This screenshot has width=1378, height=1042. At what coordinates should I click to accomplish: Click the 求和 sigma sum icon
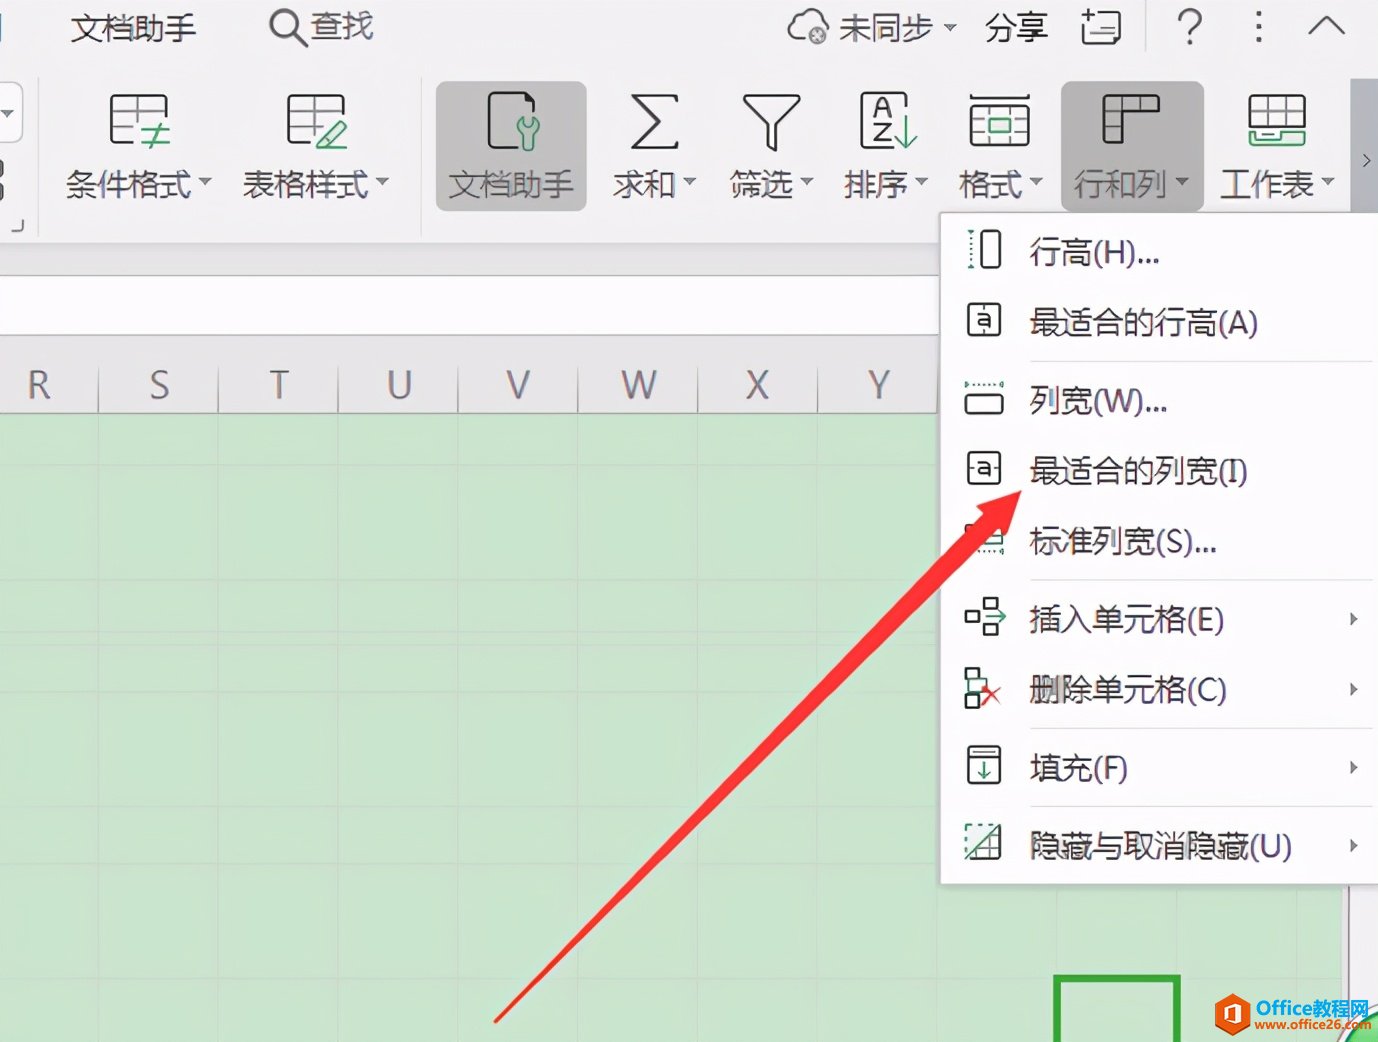coord(654,122)
